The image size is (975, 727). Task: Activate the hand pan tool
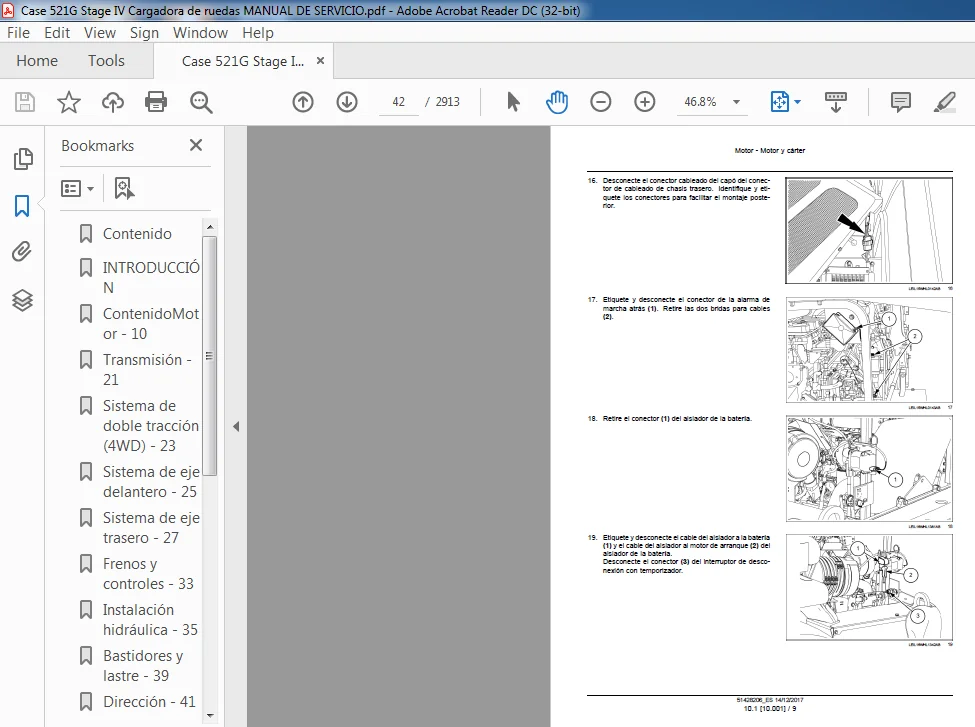(x=557, y=101)
